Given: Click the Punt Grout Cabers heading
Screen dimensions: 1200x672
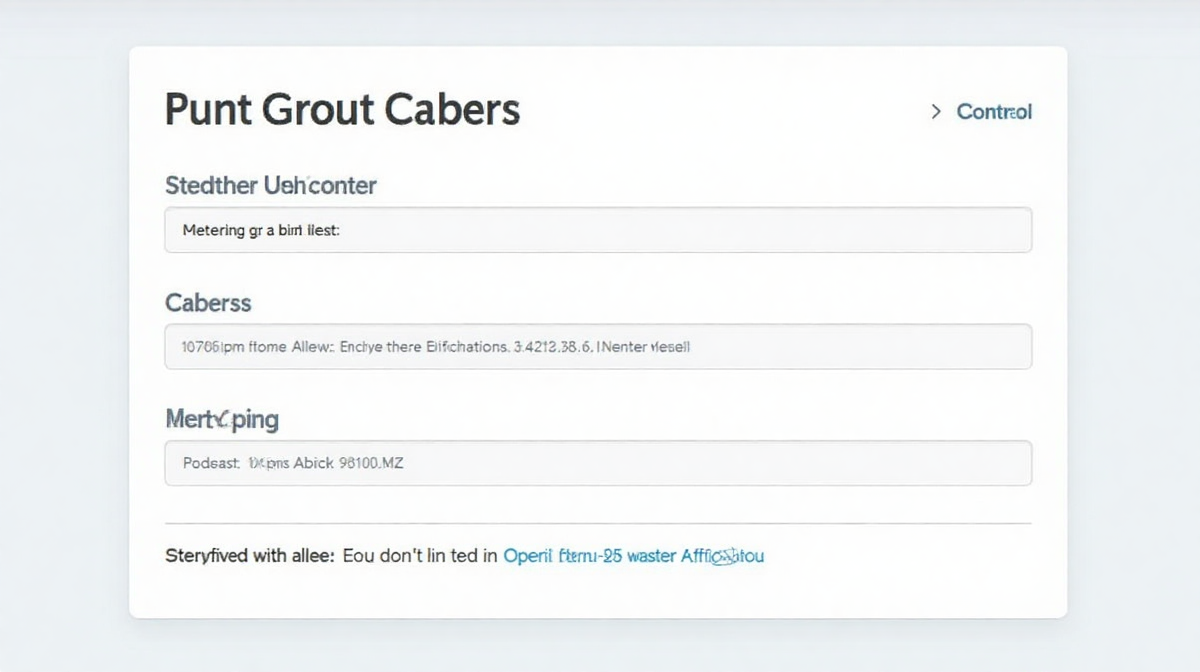Looking at the screenshot, I should point(342,109).
